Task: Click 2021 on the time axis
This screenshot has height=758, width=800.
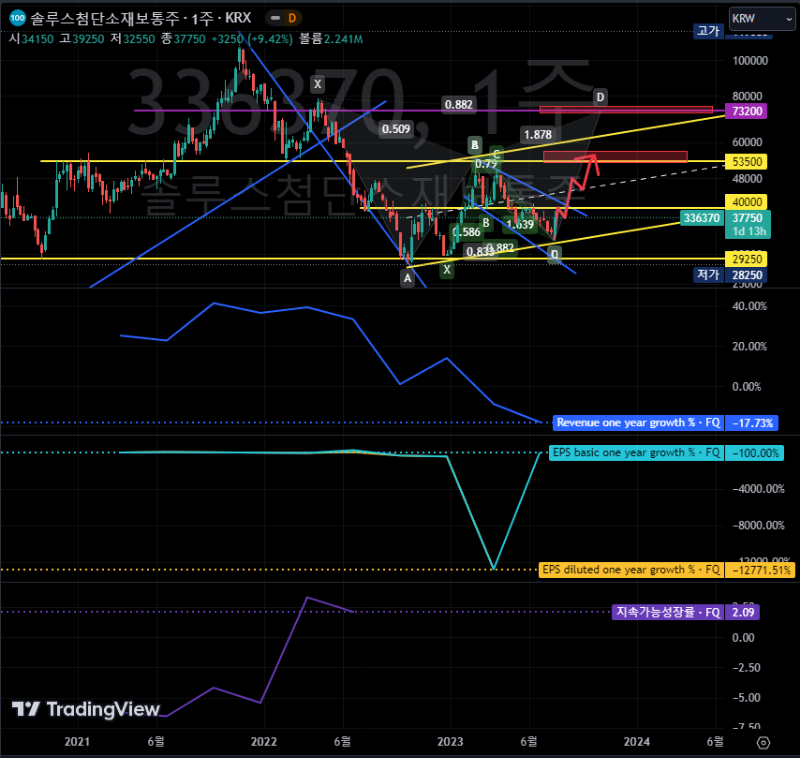Action: point(77,741)
